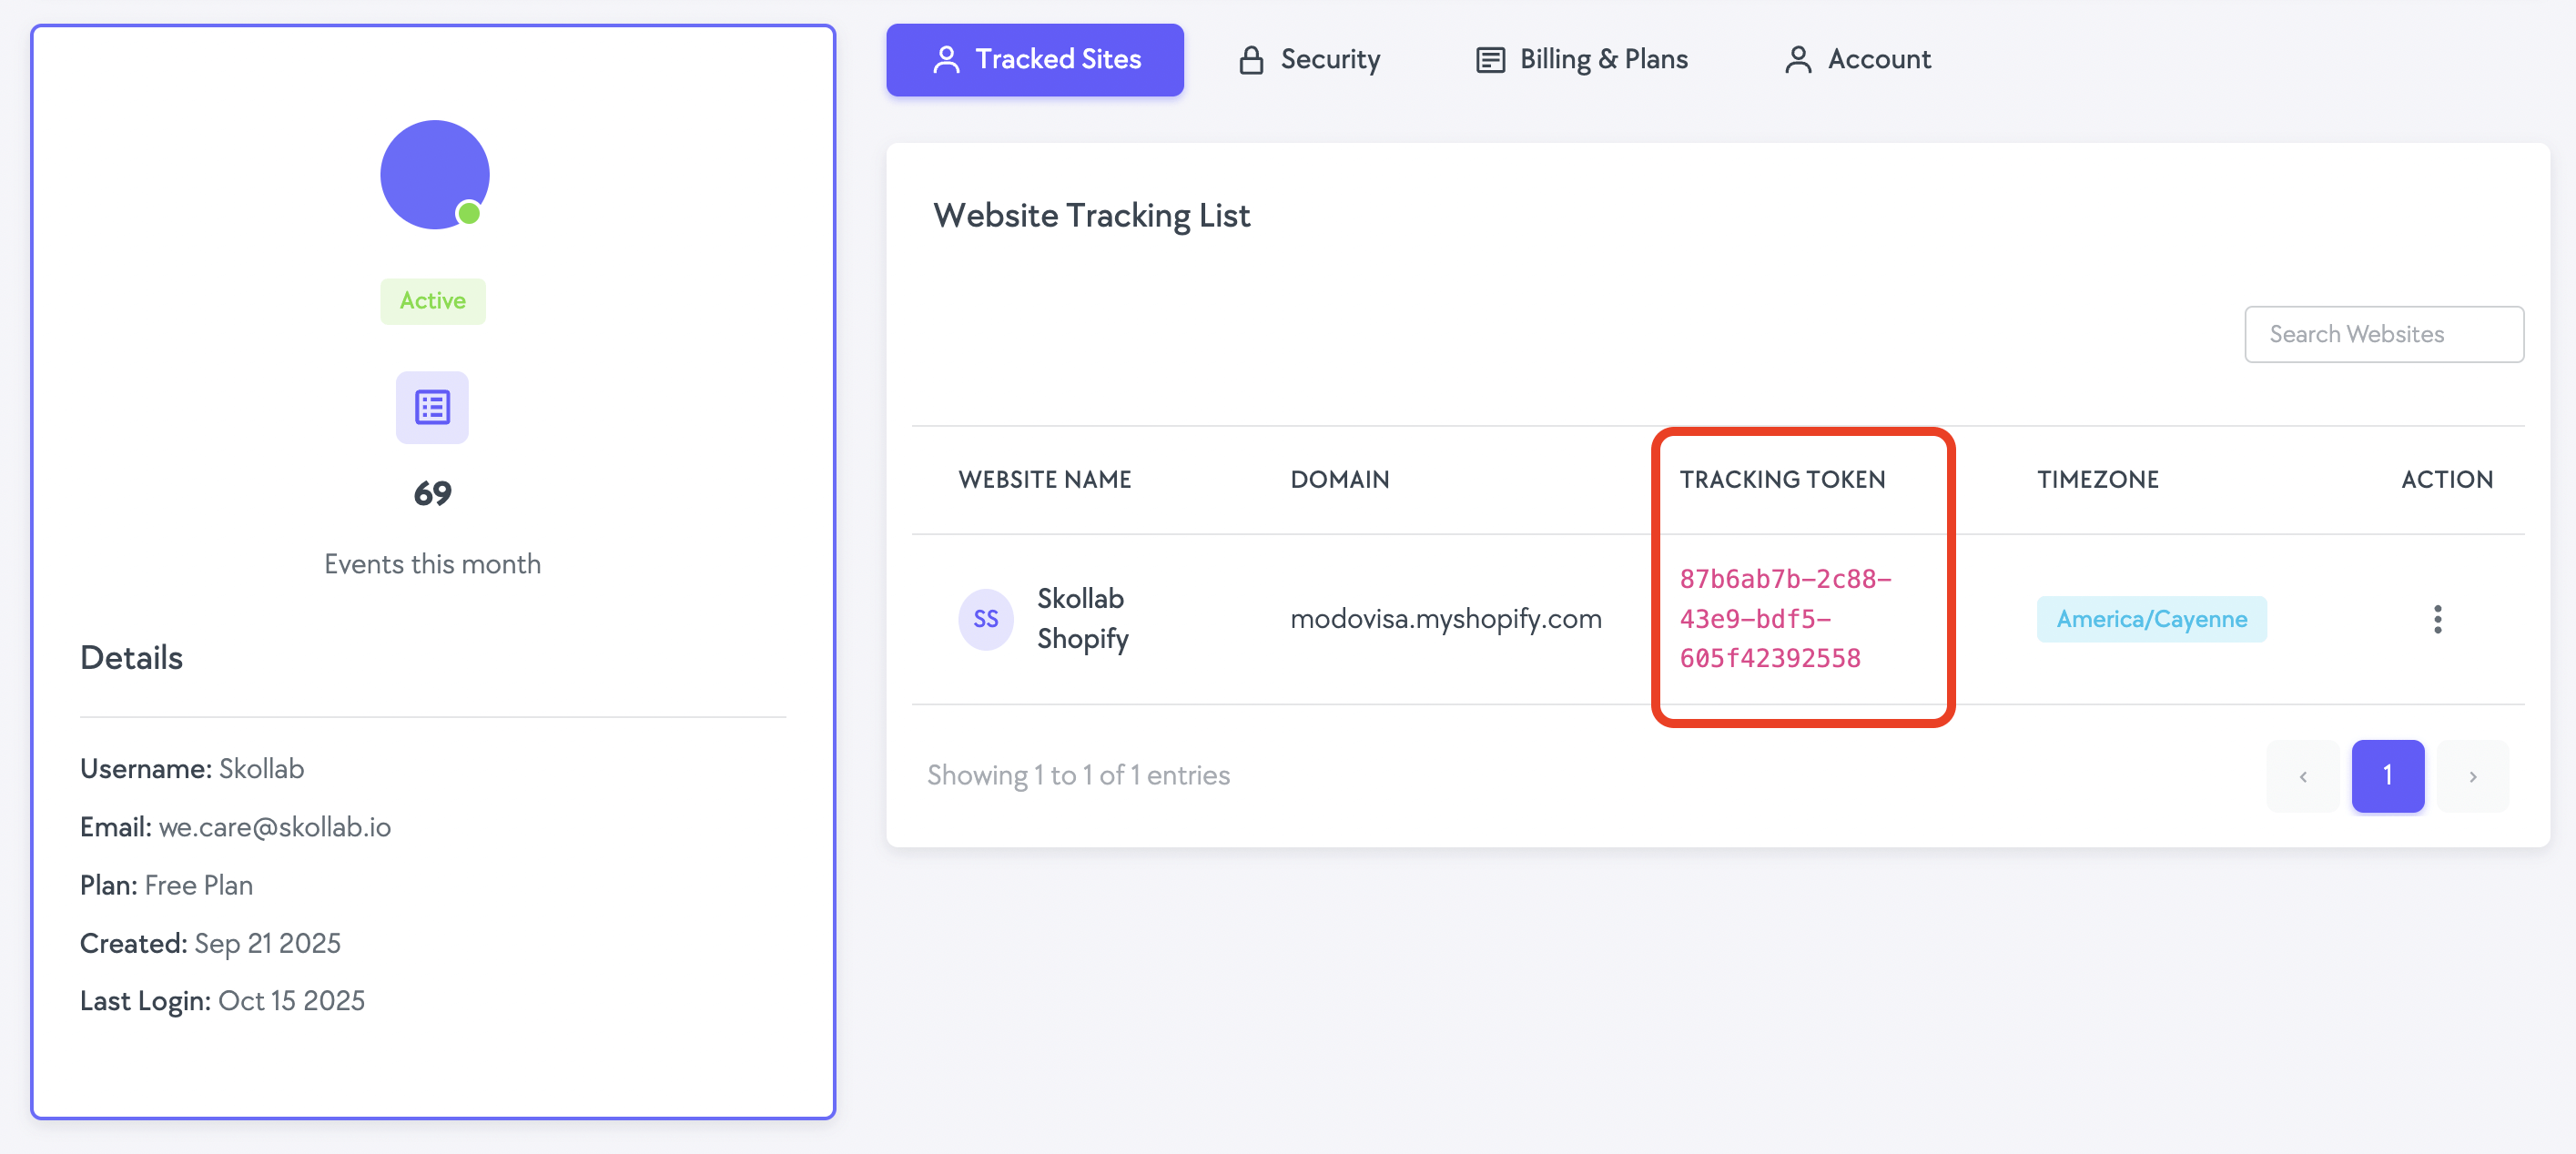The width and height of the screenshot is (2576, 1154).
Task: Select the America/Cayenne timezone badge
Action: pyautogui.click(x=2152, y=619)
